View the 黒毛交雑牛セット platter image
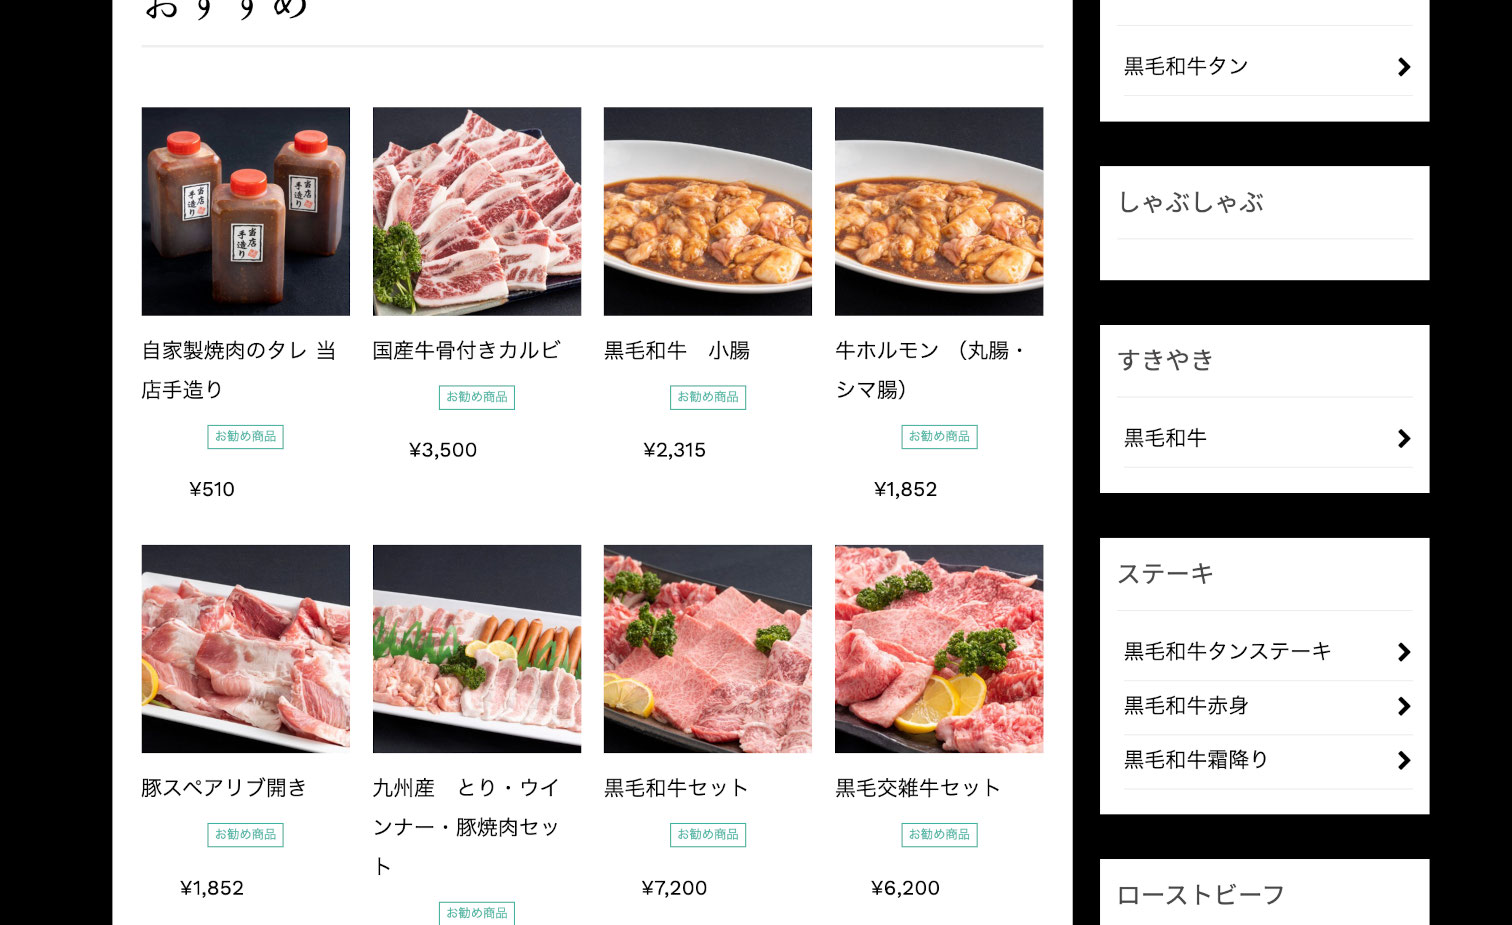The width and height of the screenshot is (1512, 925). [x=939, y=649]
